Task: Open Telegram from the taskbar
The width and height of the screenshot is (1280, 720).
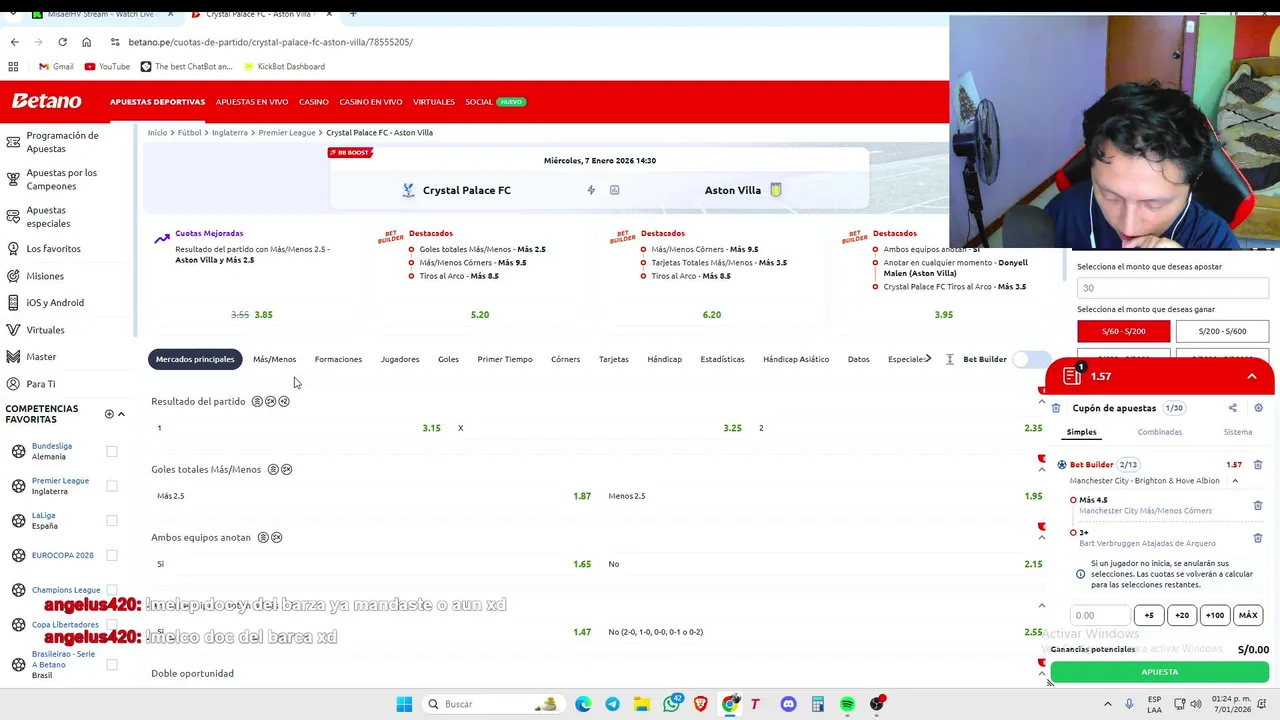Action: pyautogui.click(x=612, y=704)
